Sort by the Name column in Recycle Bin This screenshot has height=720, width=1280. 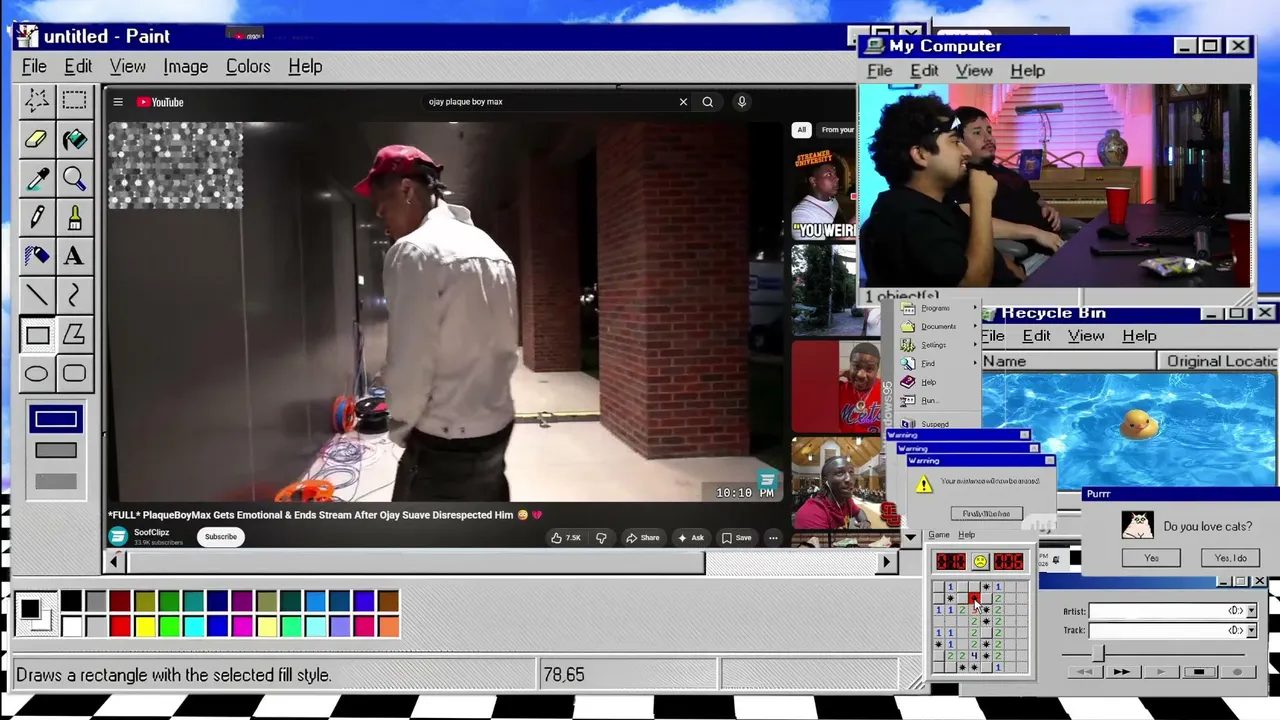point(1067,361)
